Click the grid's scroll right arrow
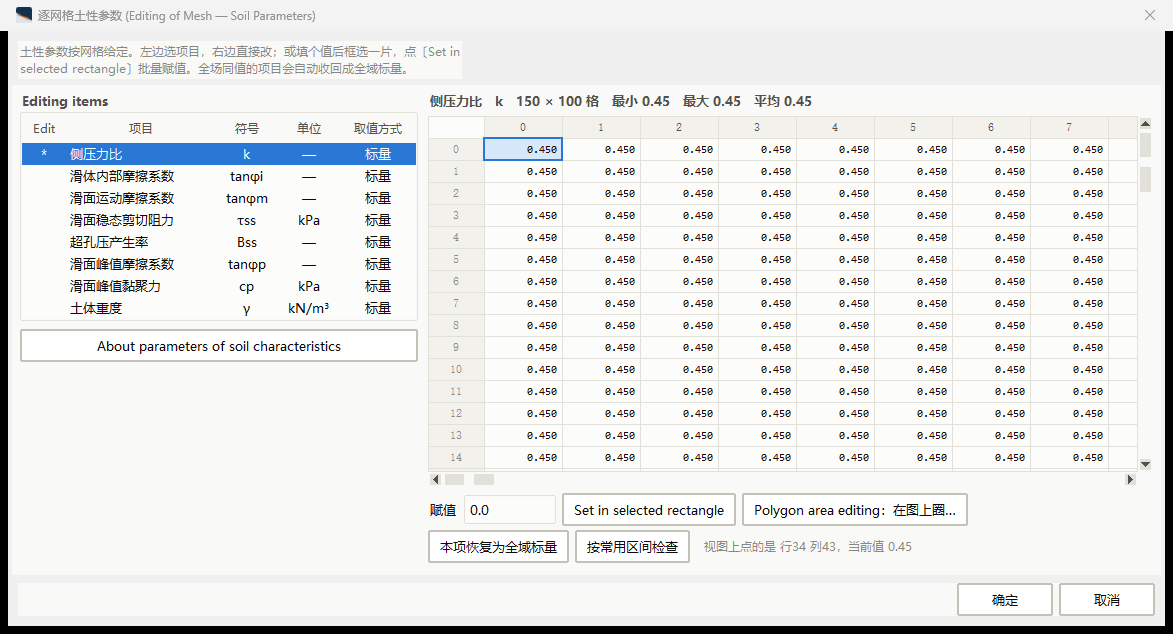This screenshot has height=634, width=1173. [x=1130, y=479]
